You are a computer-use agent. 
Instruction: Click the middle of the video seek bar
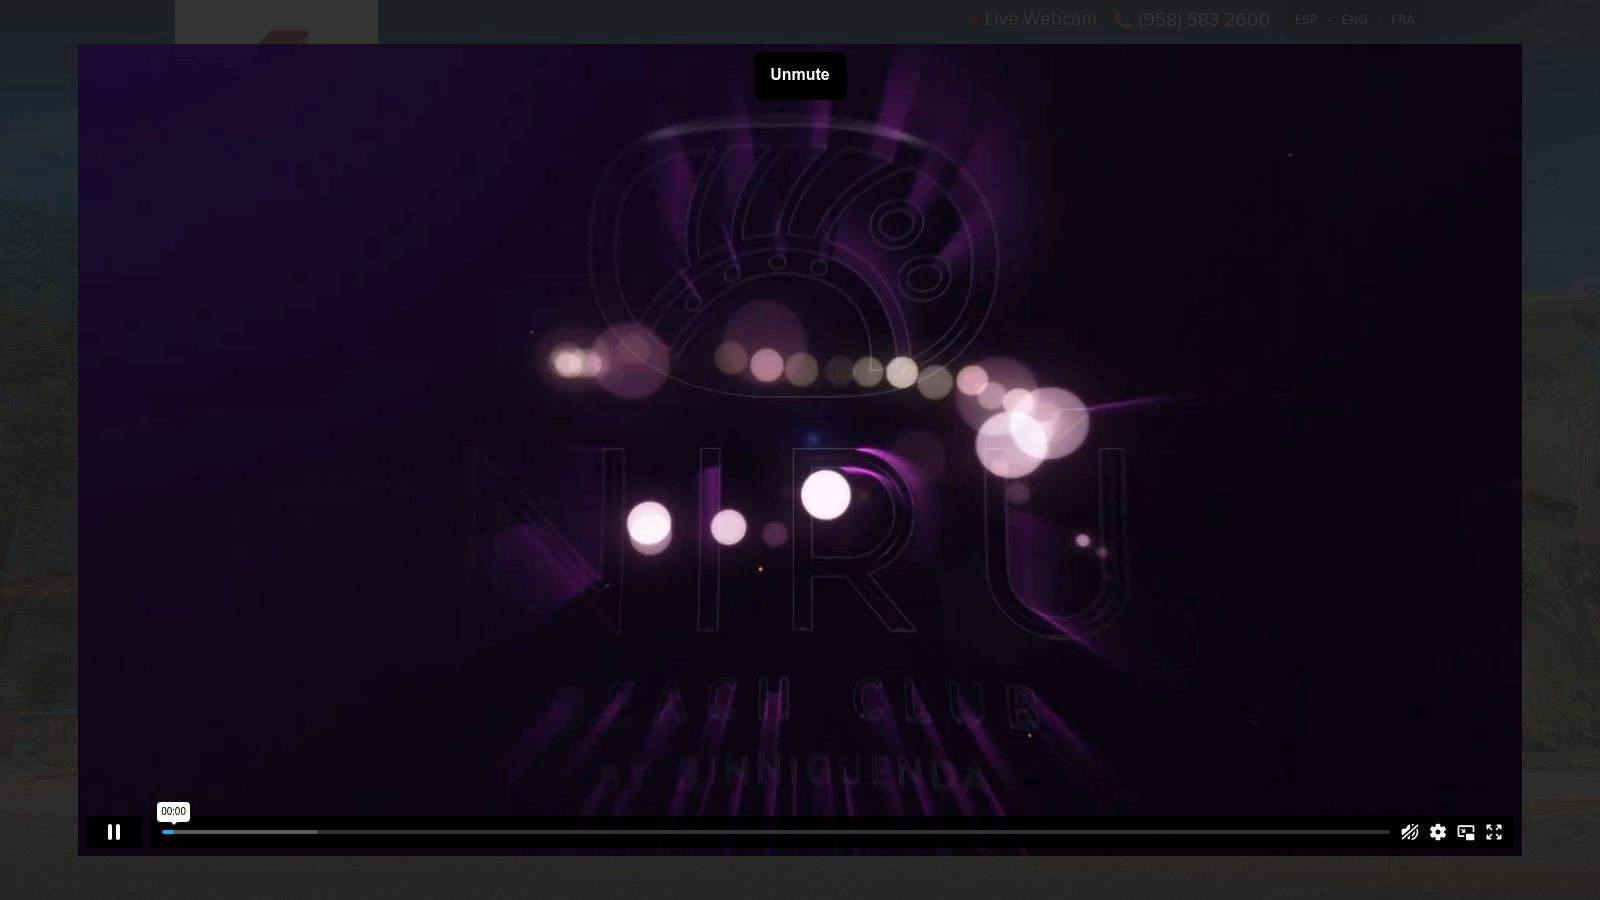pyautogui.click(x=776, y=832)
